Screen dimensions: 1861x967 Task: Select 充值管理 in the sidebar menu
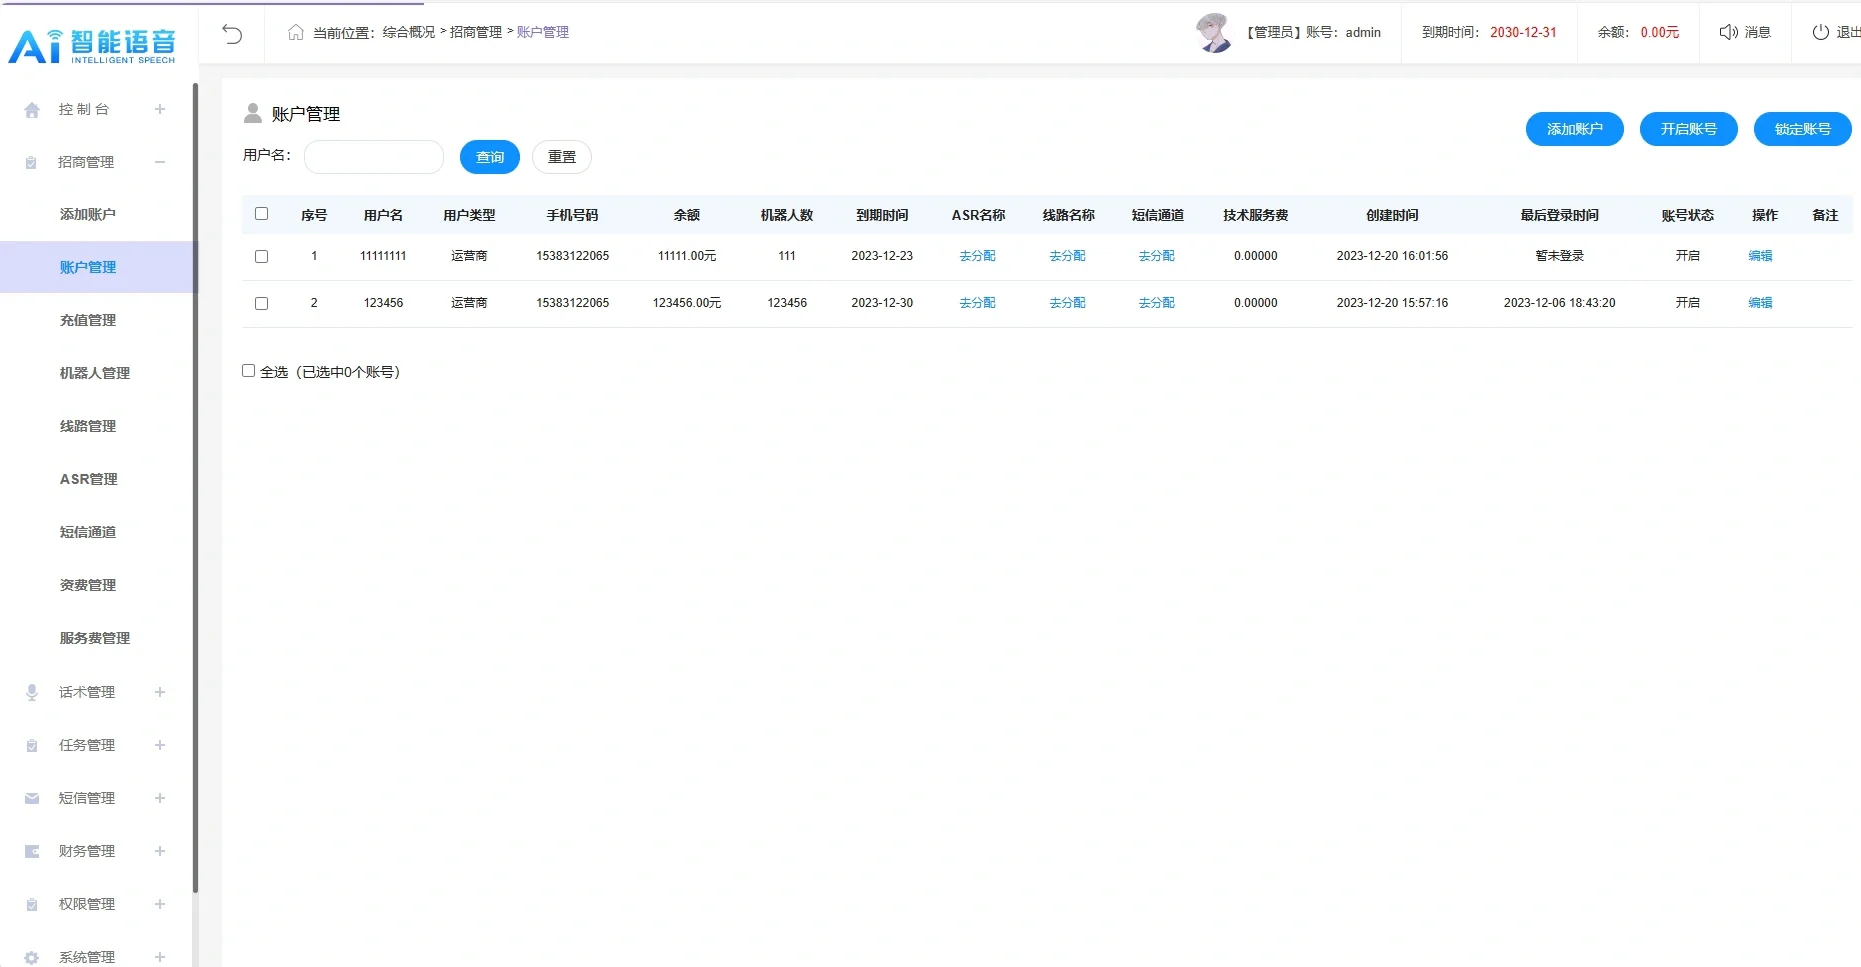pyautogui.click(x=88, y=320)
